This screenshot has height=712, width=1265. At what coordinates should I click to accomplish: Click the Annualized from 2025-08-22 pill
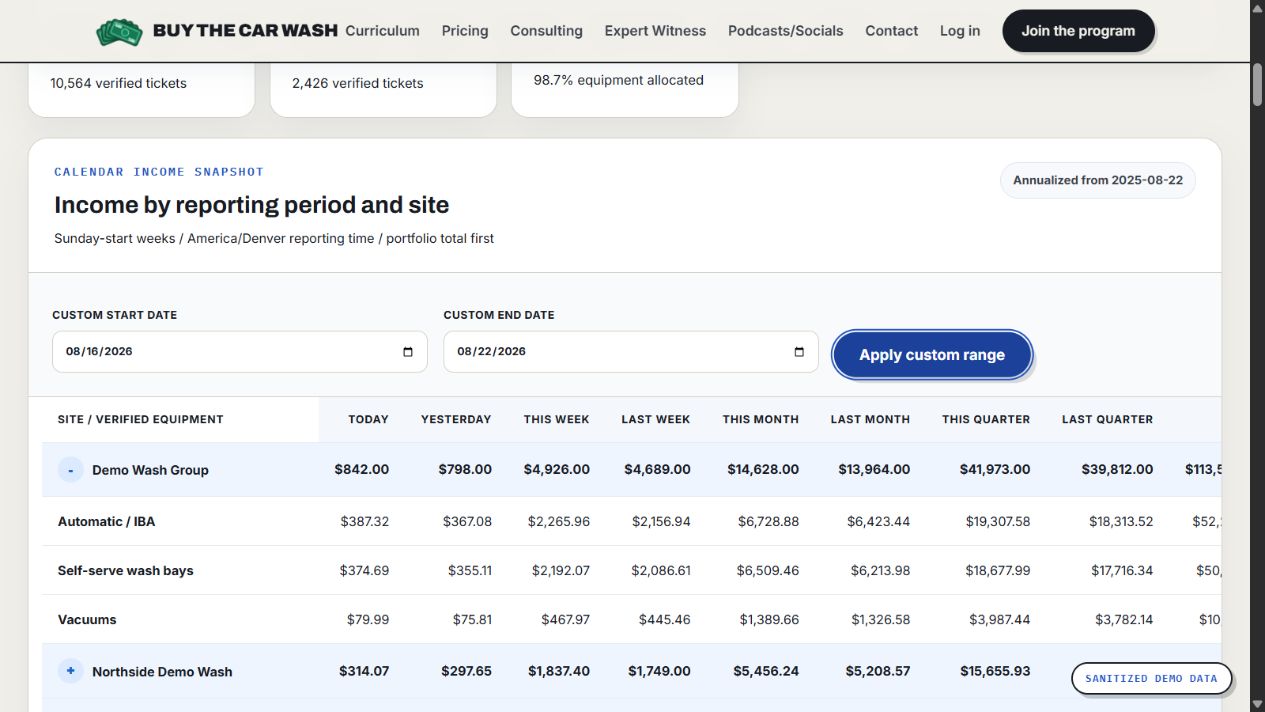click(1098, 181)
